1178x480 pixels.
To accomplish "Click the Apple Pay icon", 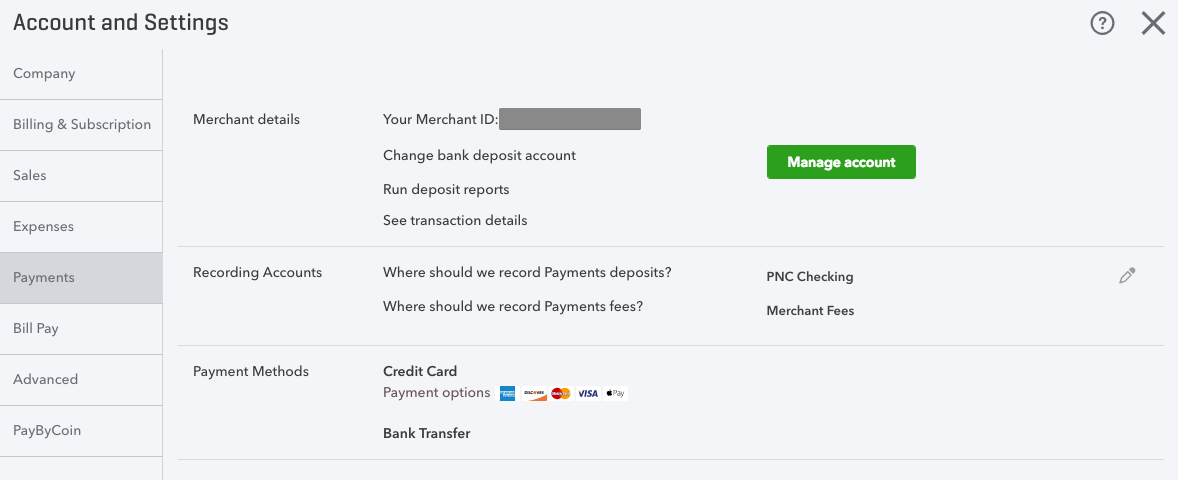I will click(615, 393).
